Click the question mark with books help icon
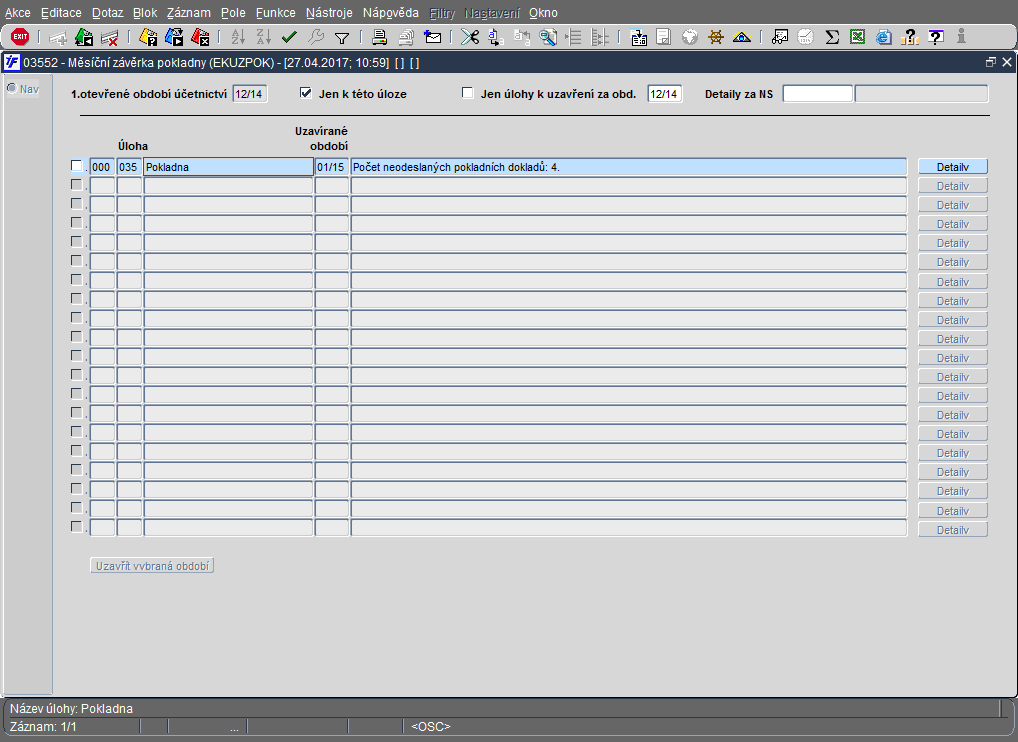 point(910,37)
